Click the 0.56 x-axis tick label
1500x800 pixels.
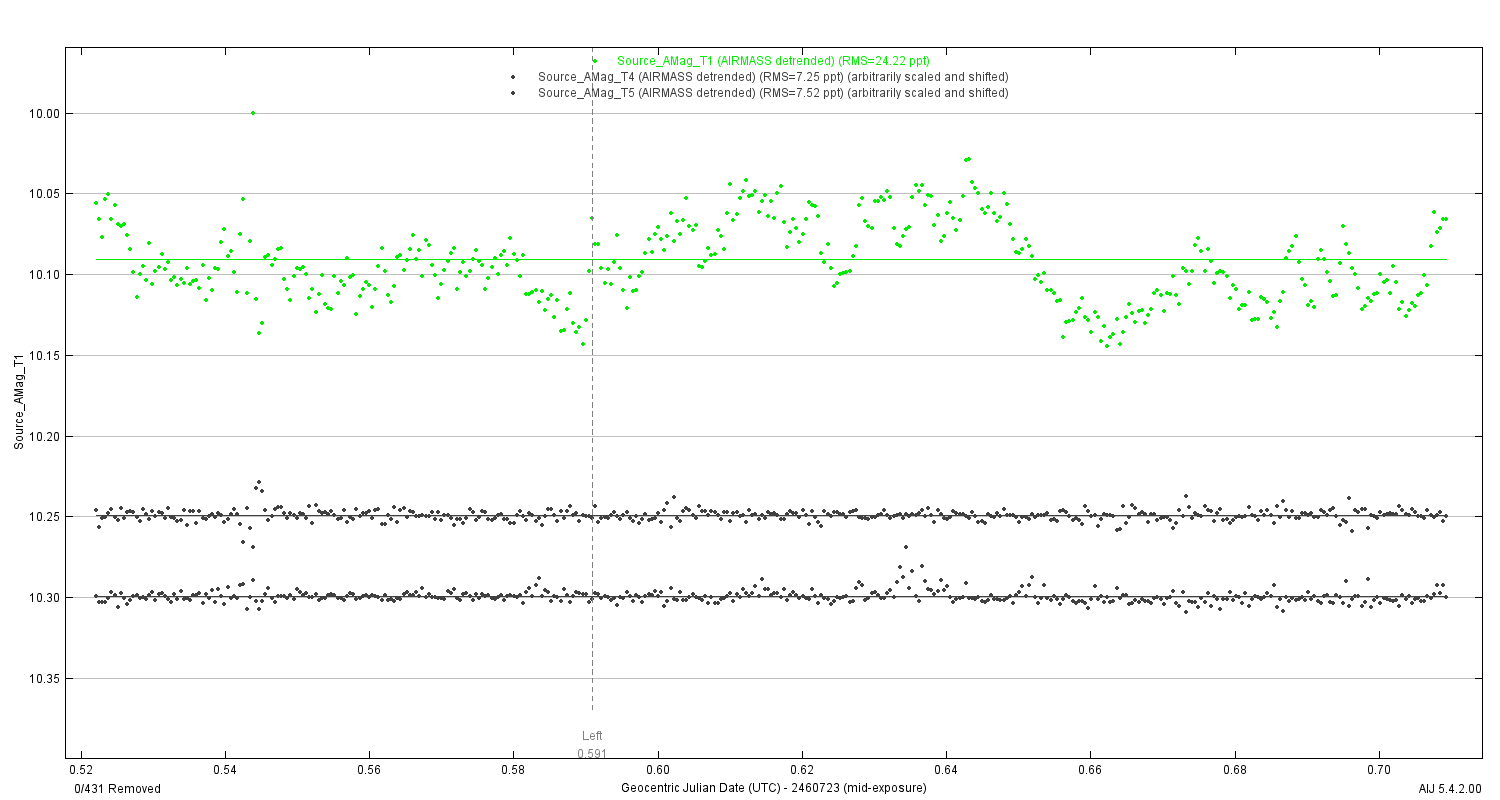(x=370, y=771)
